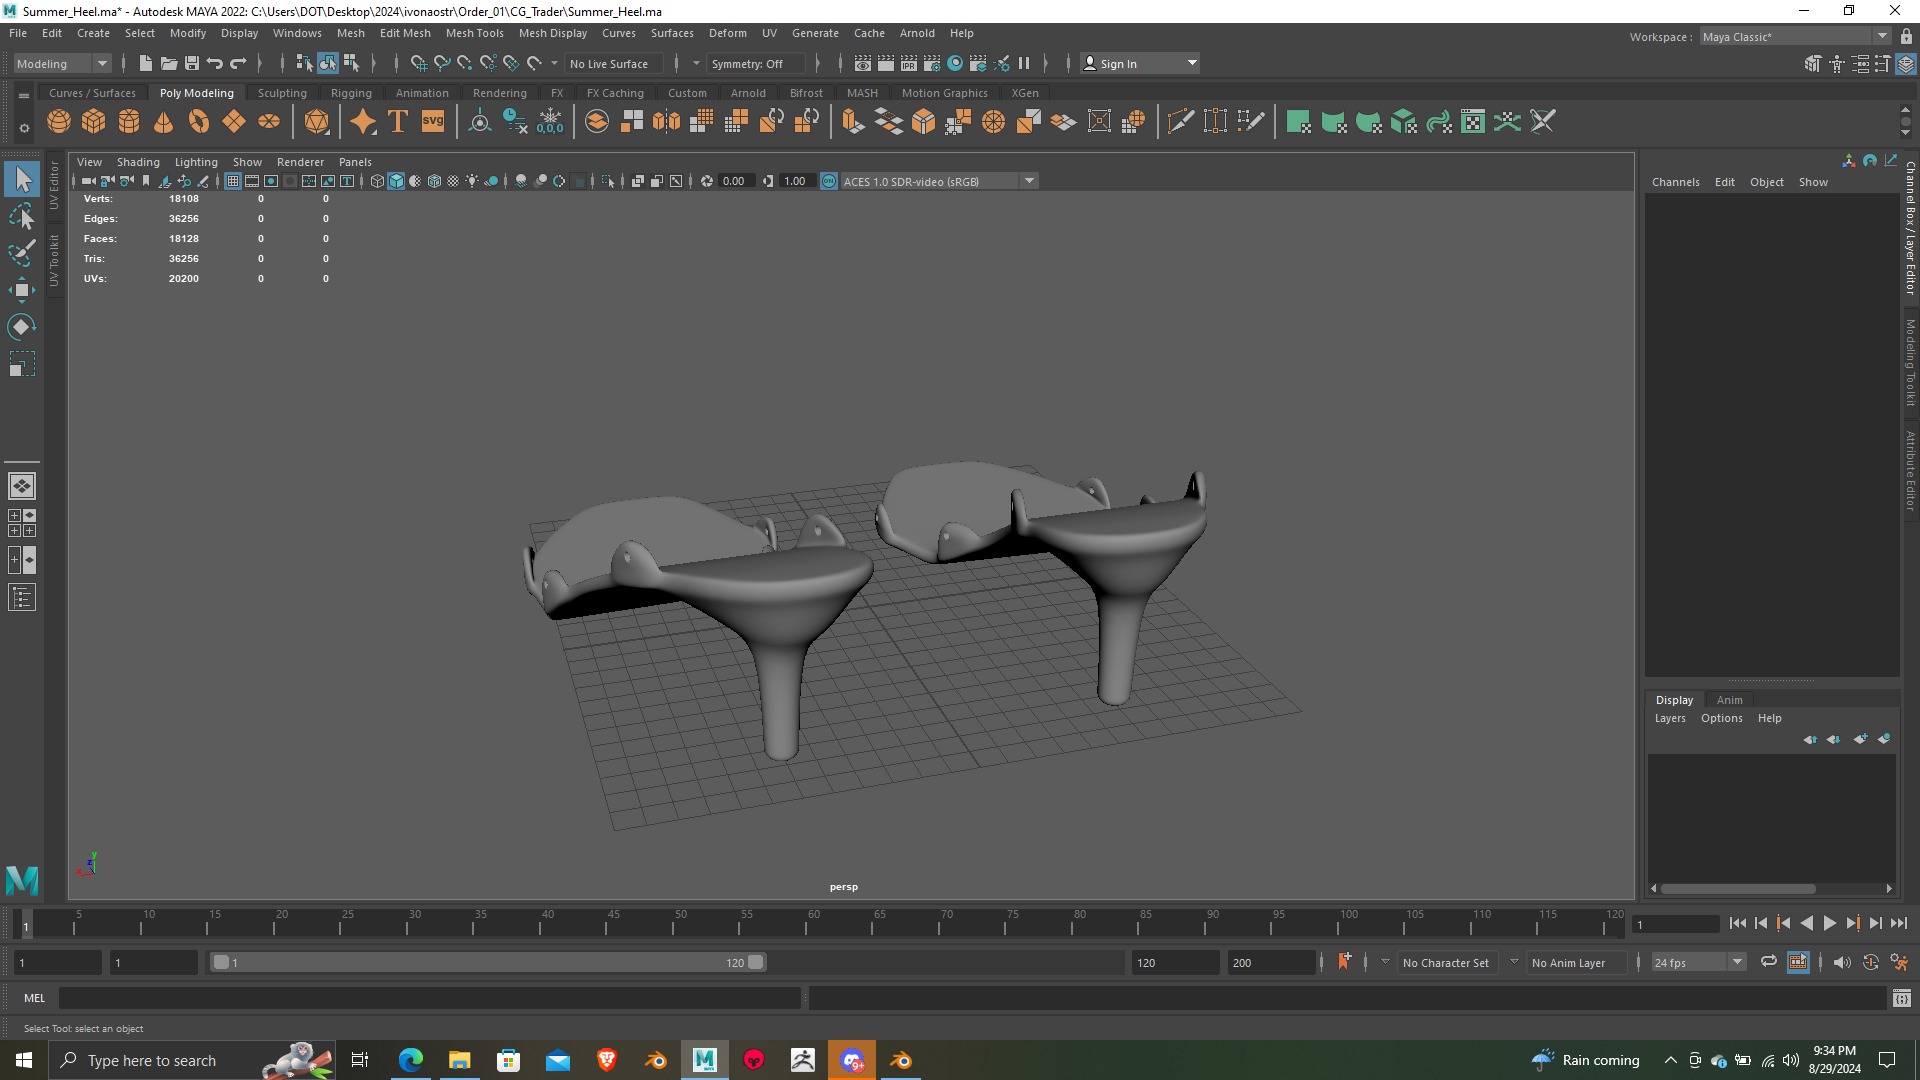1920x1080 pixels.
Task: Open the ACES 1.0 SDR-video view transform dropdown
Action: (x=939, y=181)
